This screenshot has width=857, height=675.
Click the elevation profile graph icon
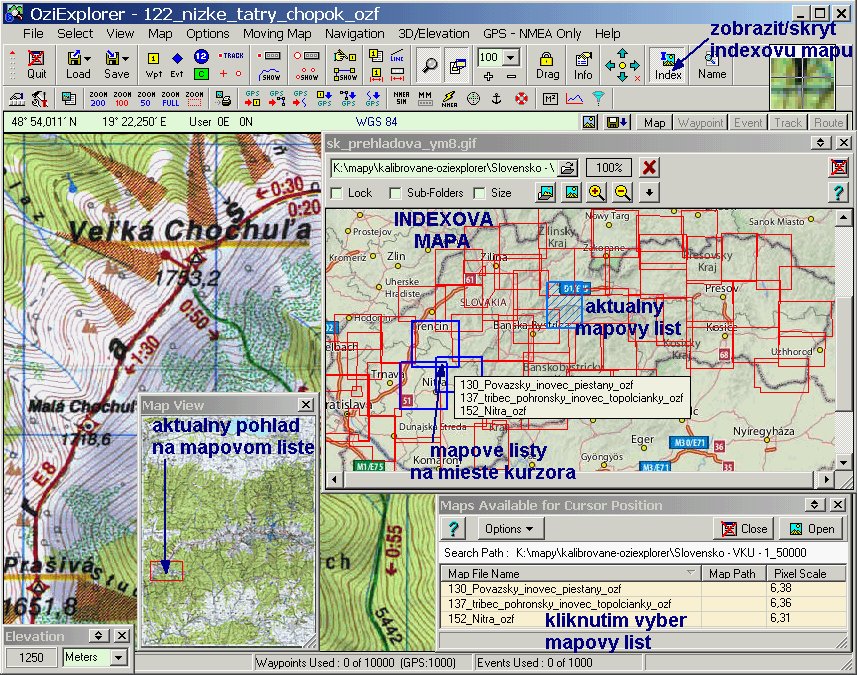click(574, 98)
